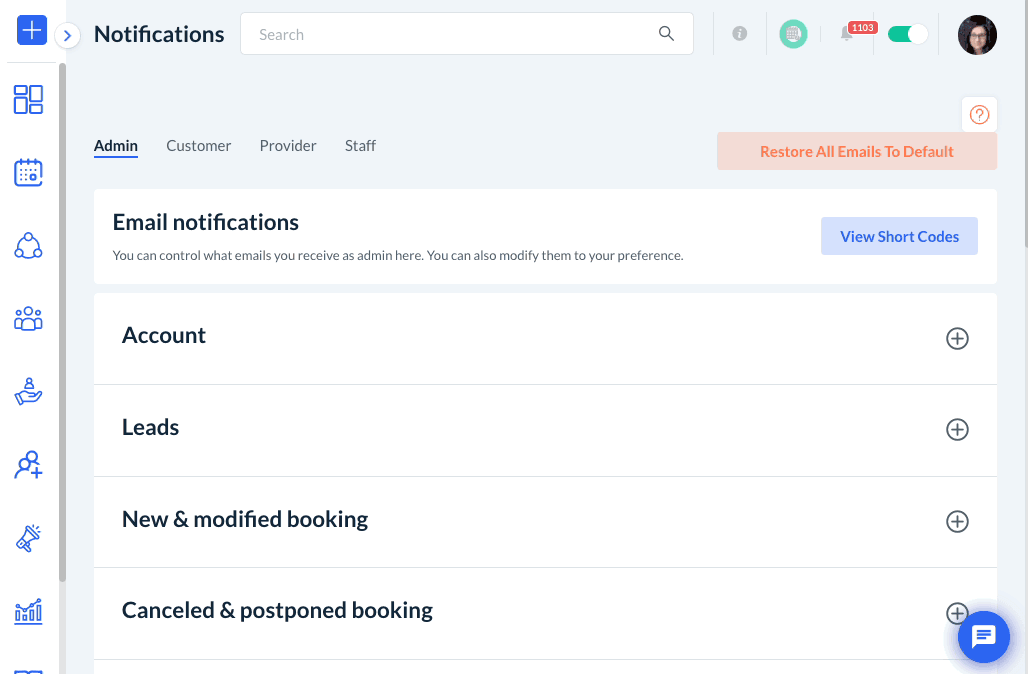Expand the Account section

pos(957,338)
